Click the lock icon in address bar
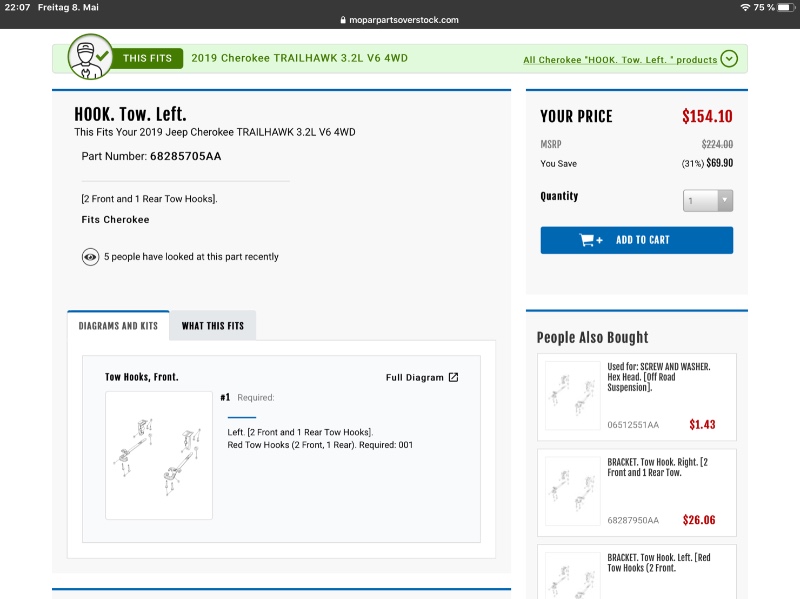800x599 pixels. pos(343,20)
